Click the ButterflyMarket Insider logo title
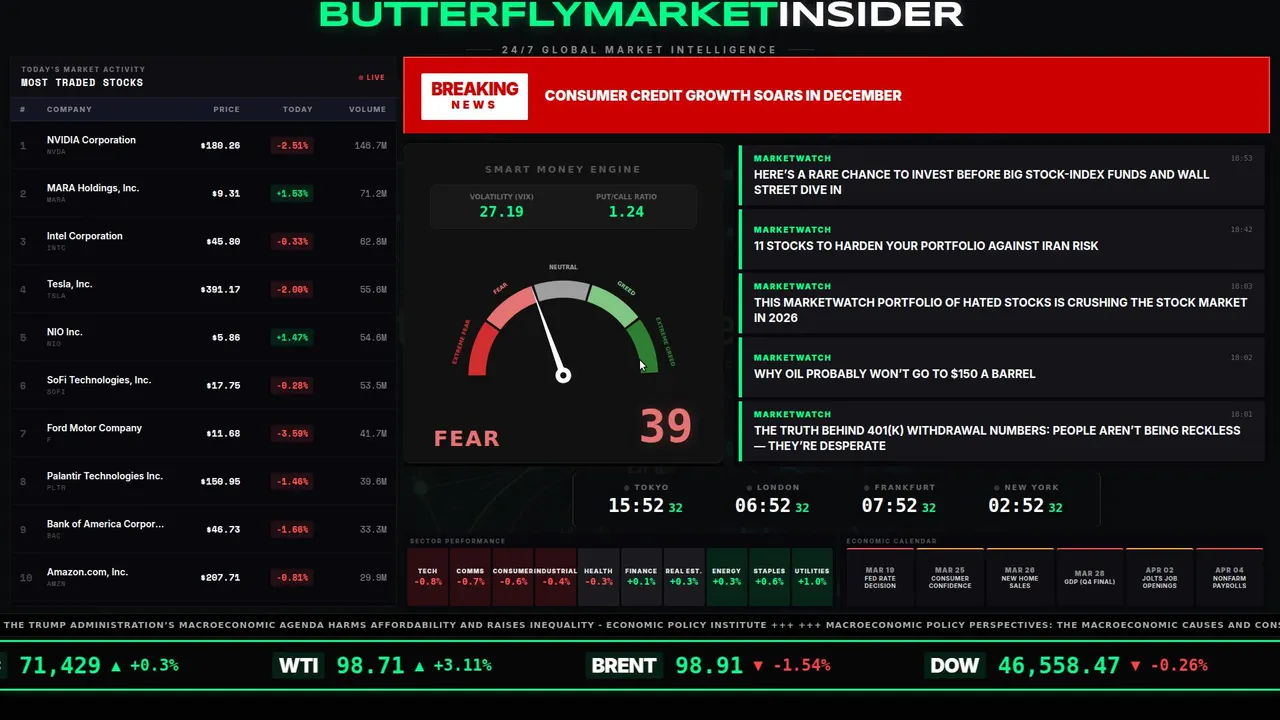This screenshot has width=1280, height=720. (x=641, y=14)
